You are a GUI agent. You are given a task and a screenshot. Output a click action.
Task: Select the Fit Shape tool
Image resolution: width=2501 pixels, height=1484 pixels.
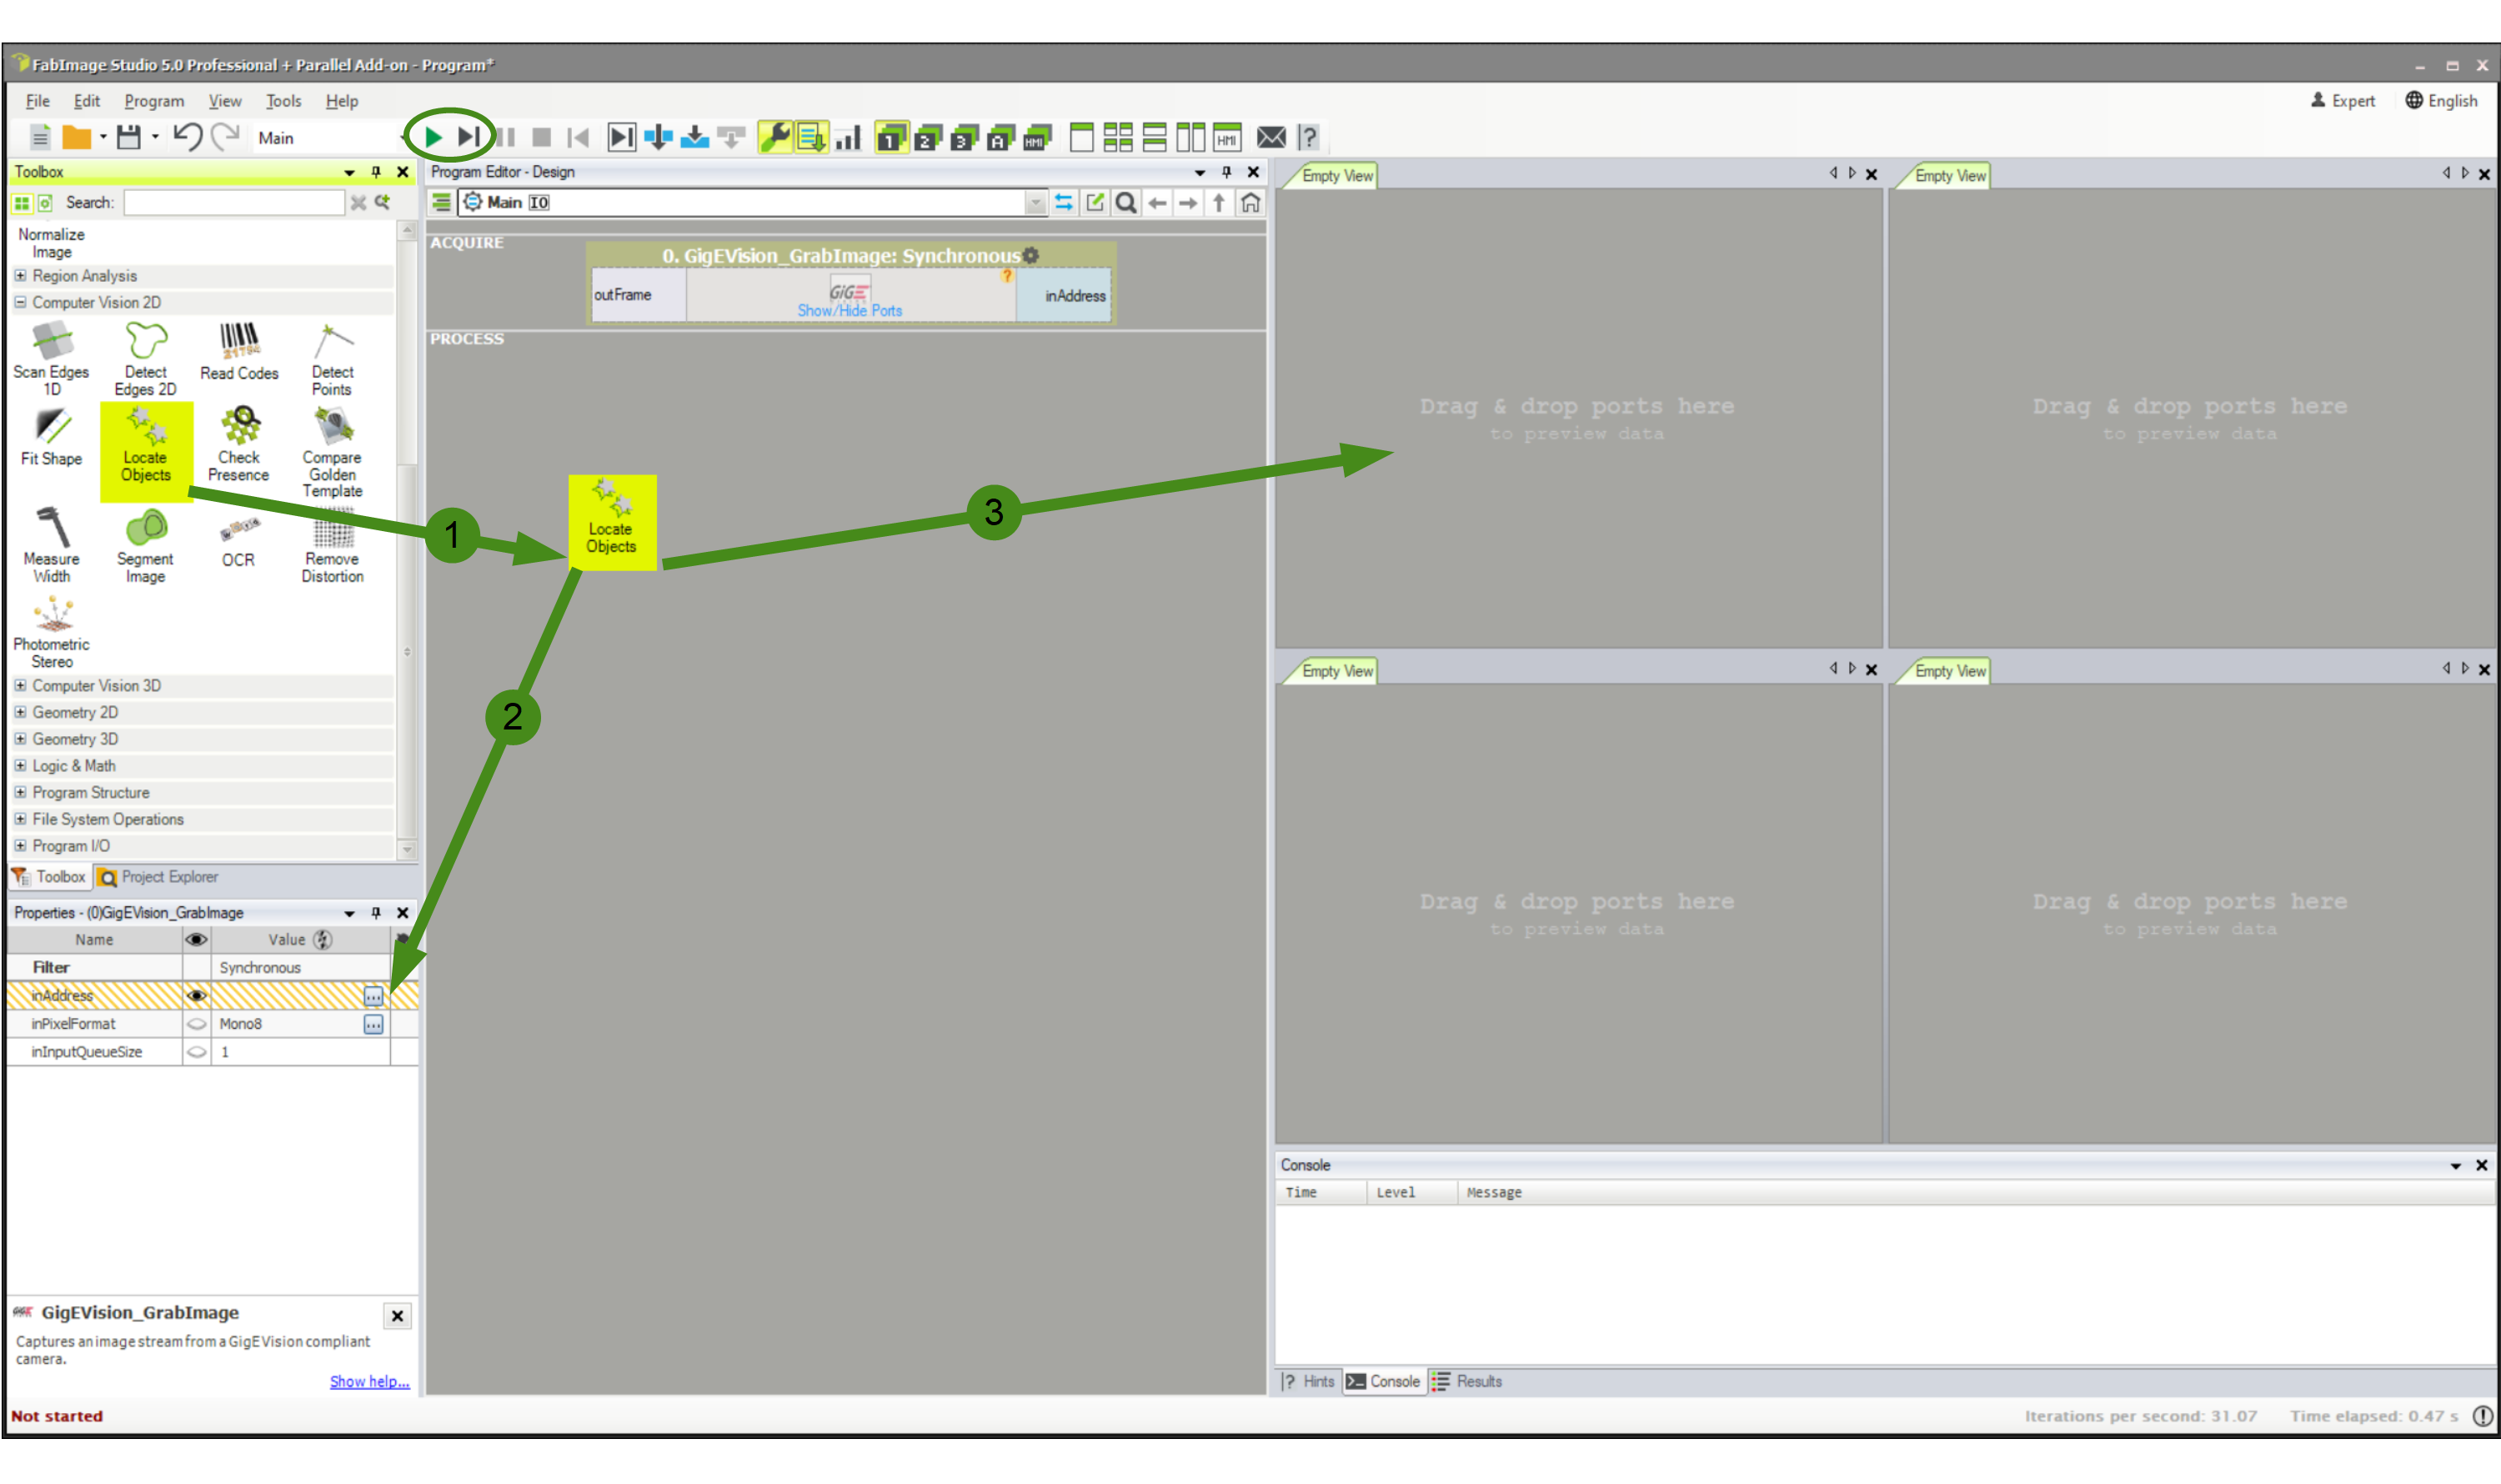point(52,438)
